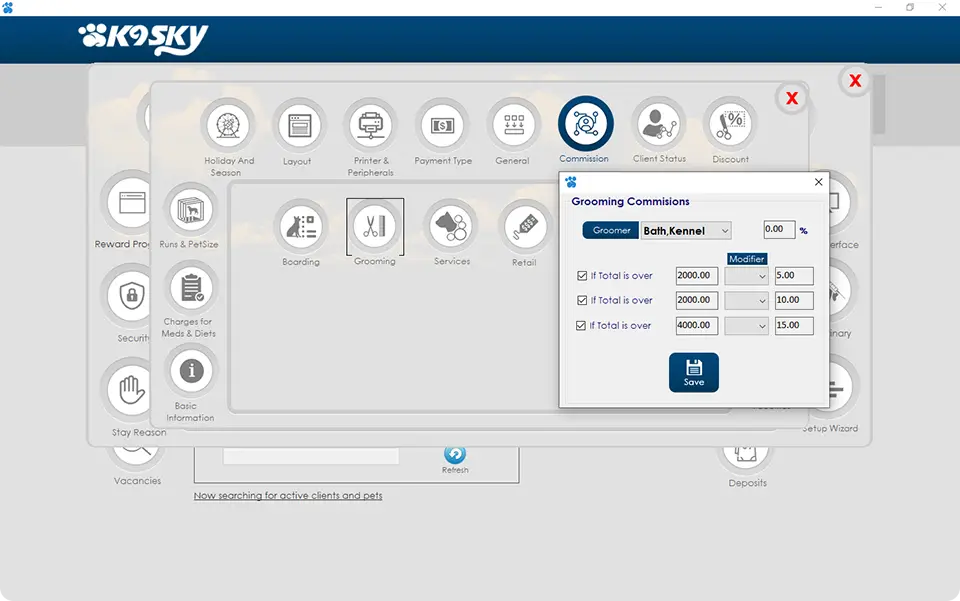960x601 pixels.
Task: Click the groomer percentage input field
Action: [x=779, y=230]
